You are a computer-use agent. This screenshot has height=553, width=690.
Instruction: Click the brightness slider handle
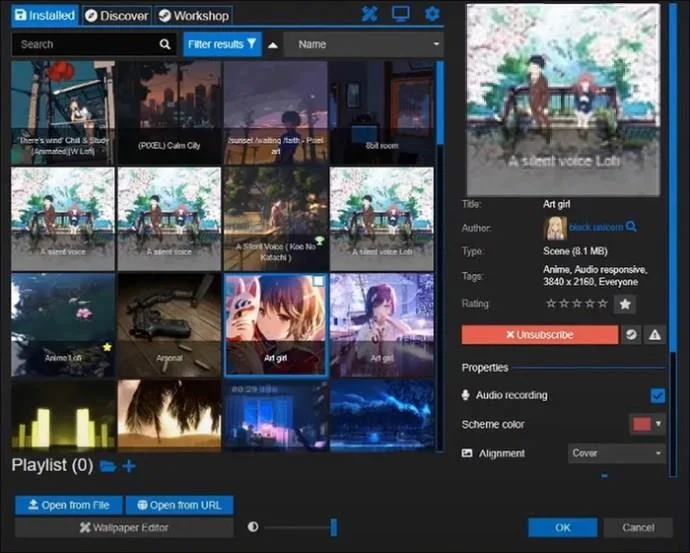point(334,527)
